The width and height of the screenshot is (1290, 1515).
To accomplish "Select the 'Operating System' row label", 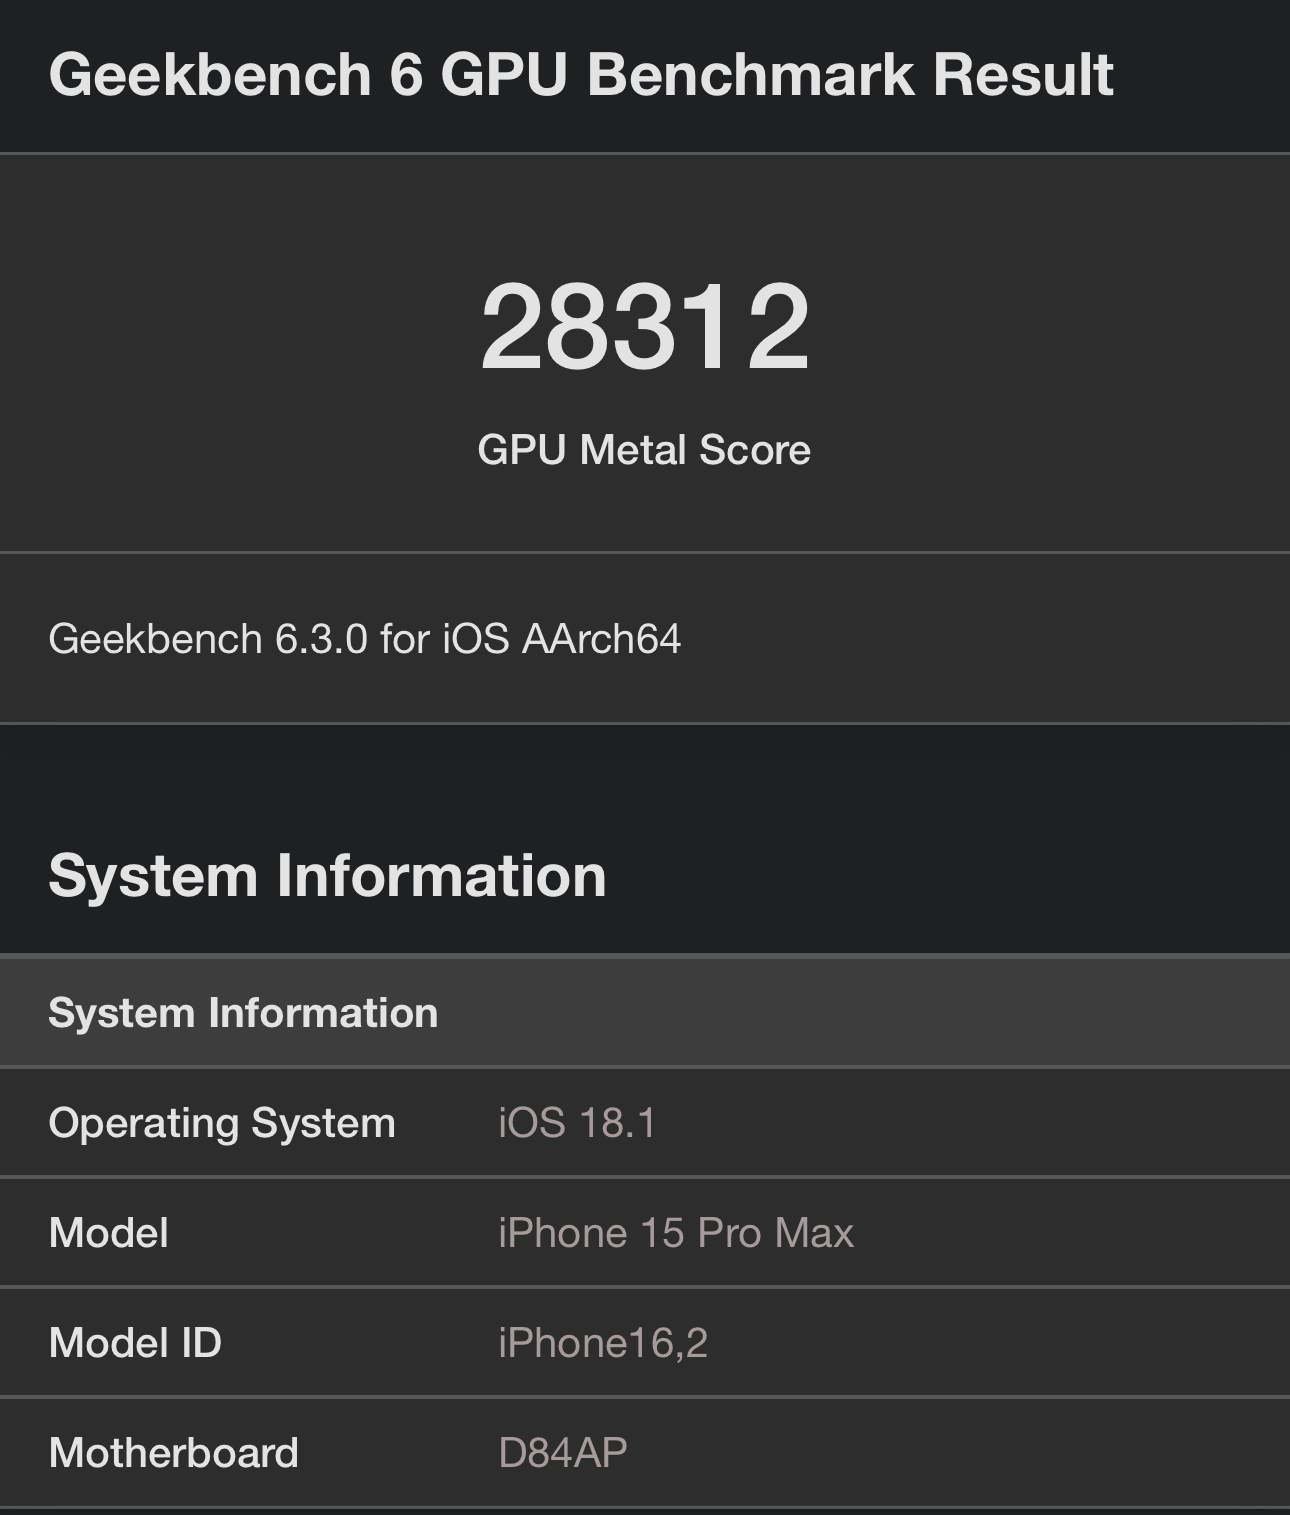I will point(222,1123).
